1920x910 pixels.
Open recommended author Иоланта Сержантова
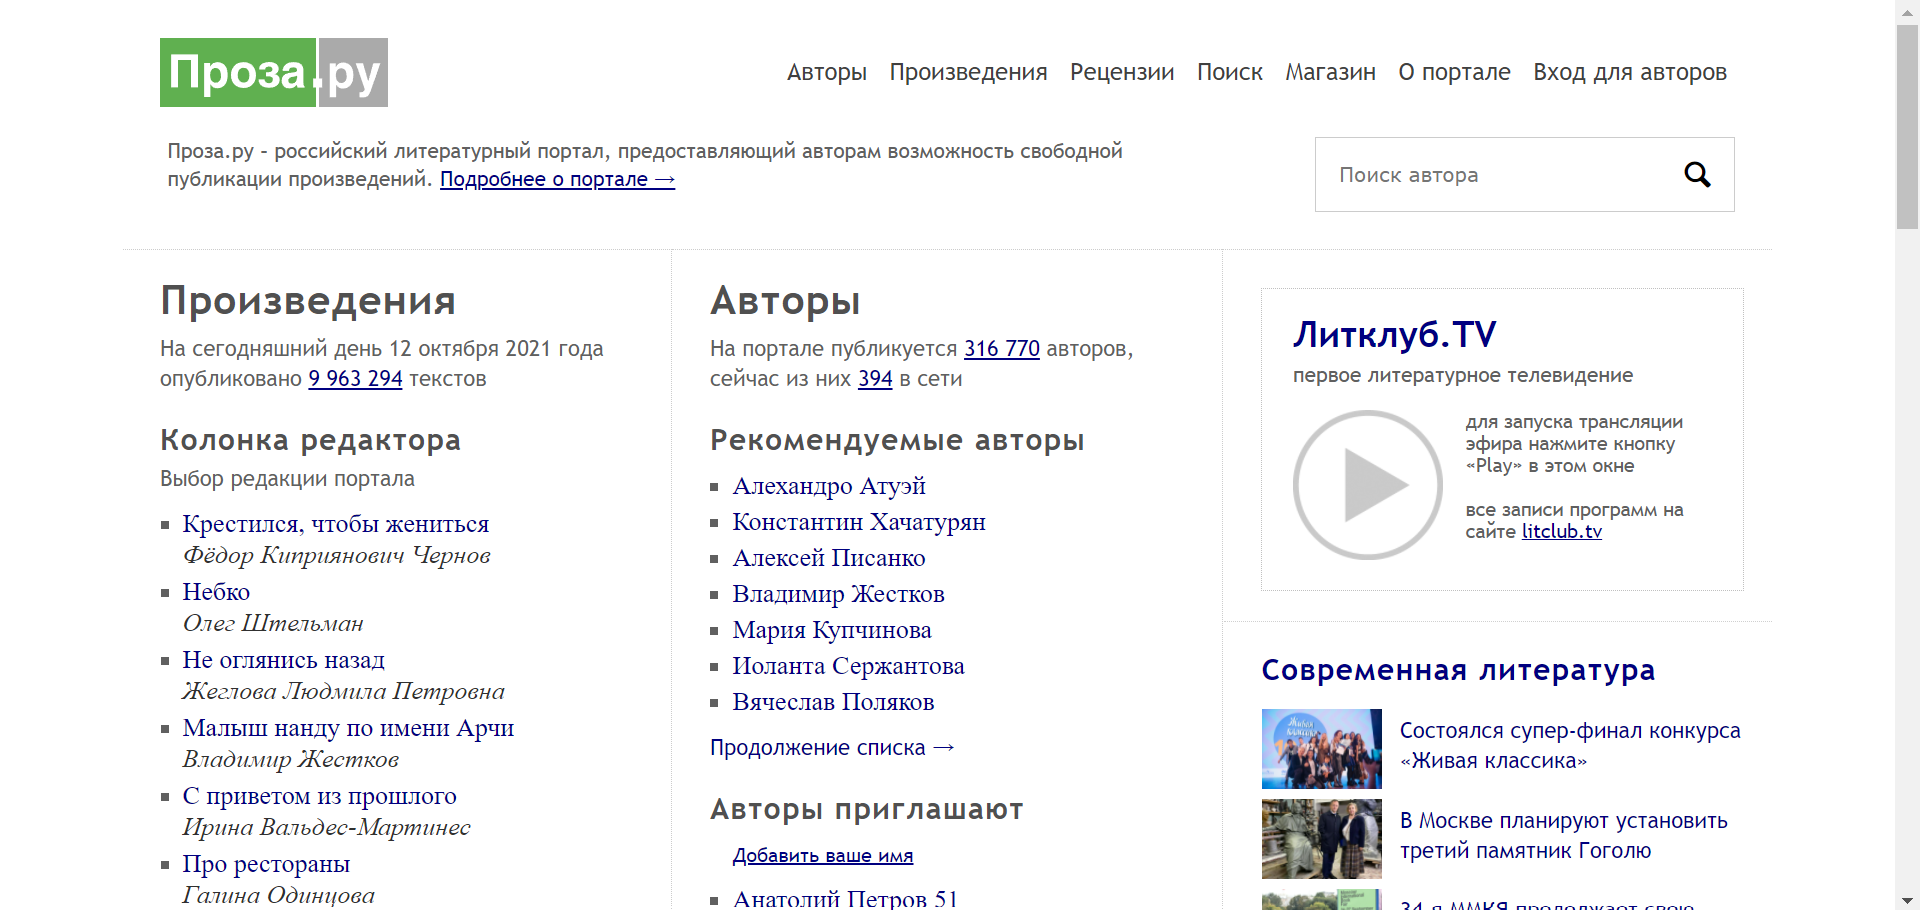click(x=848, y=666)
